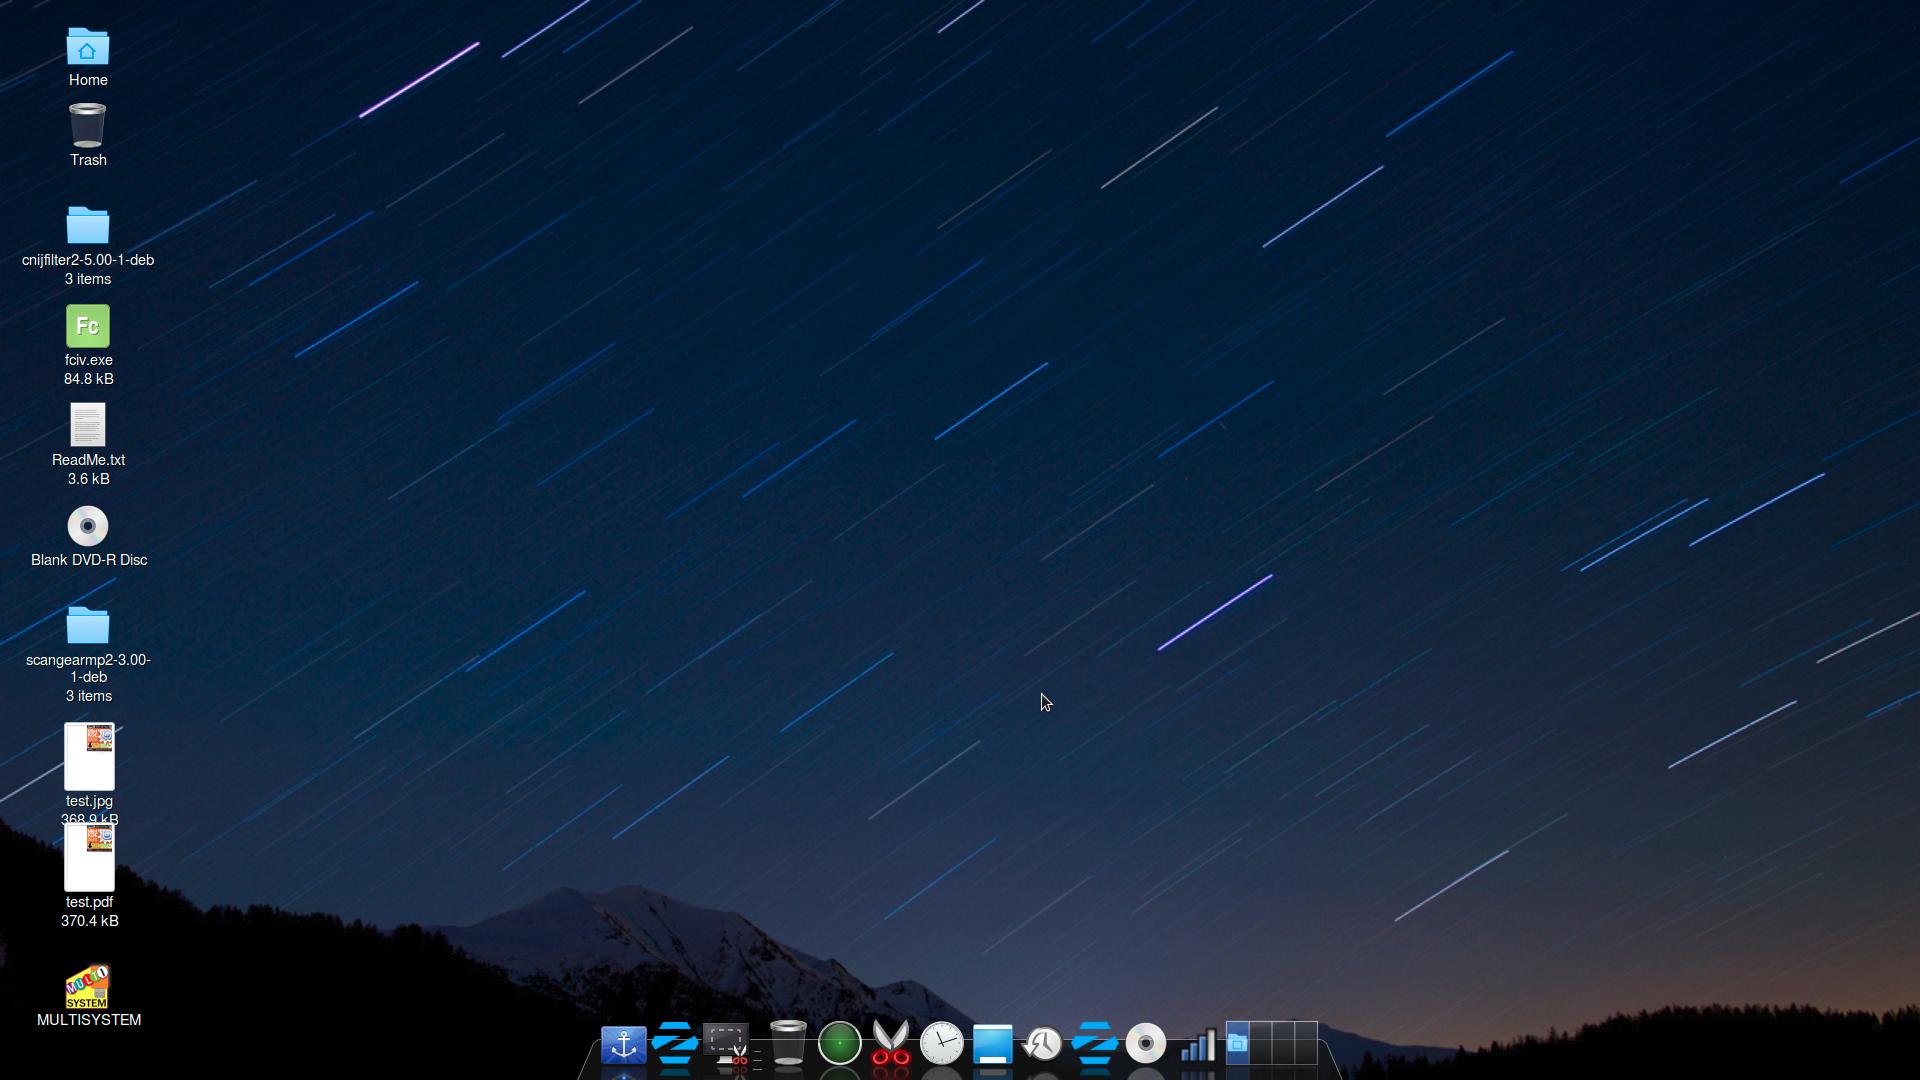Open the Trash desktop icon
Image resolution: width=1920 pixels, height=1080 pixels.
coord(88,126)
